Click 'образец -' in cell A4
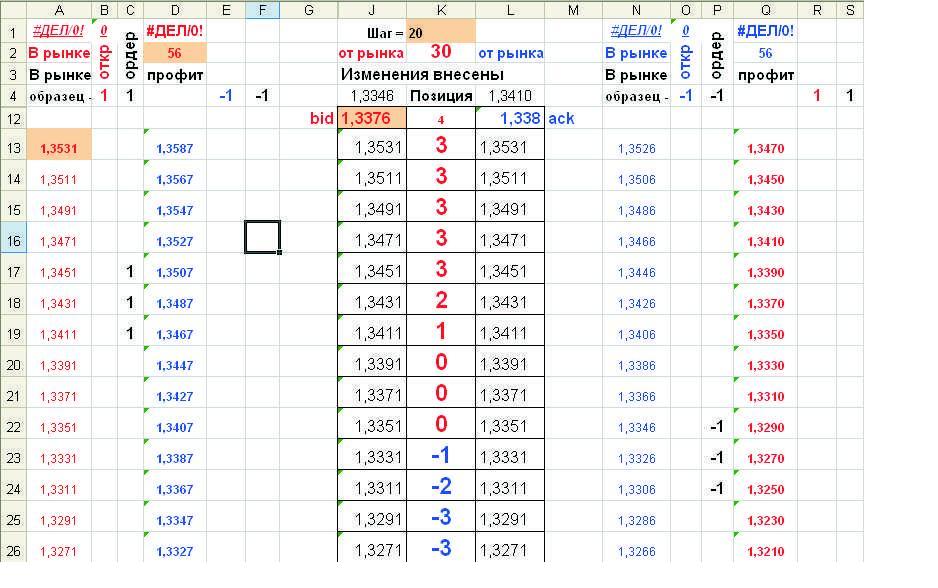 (60, 96)
